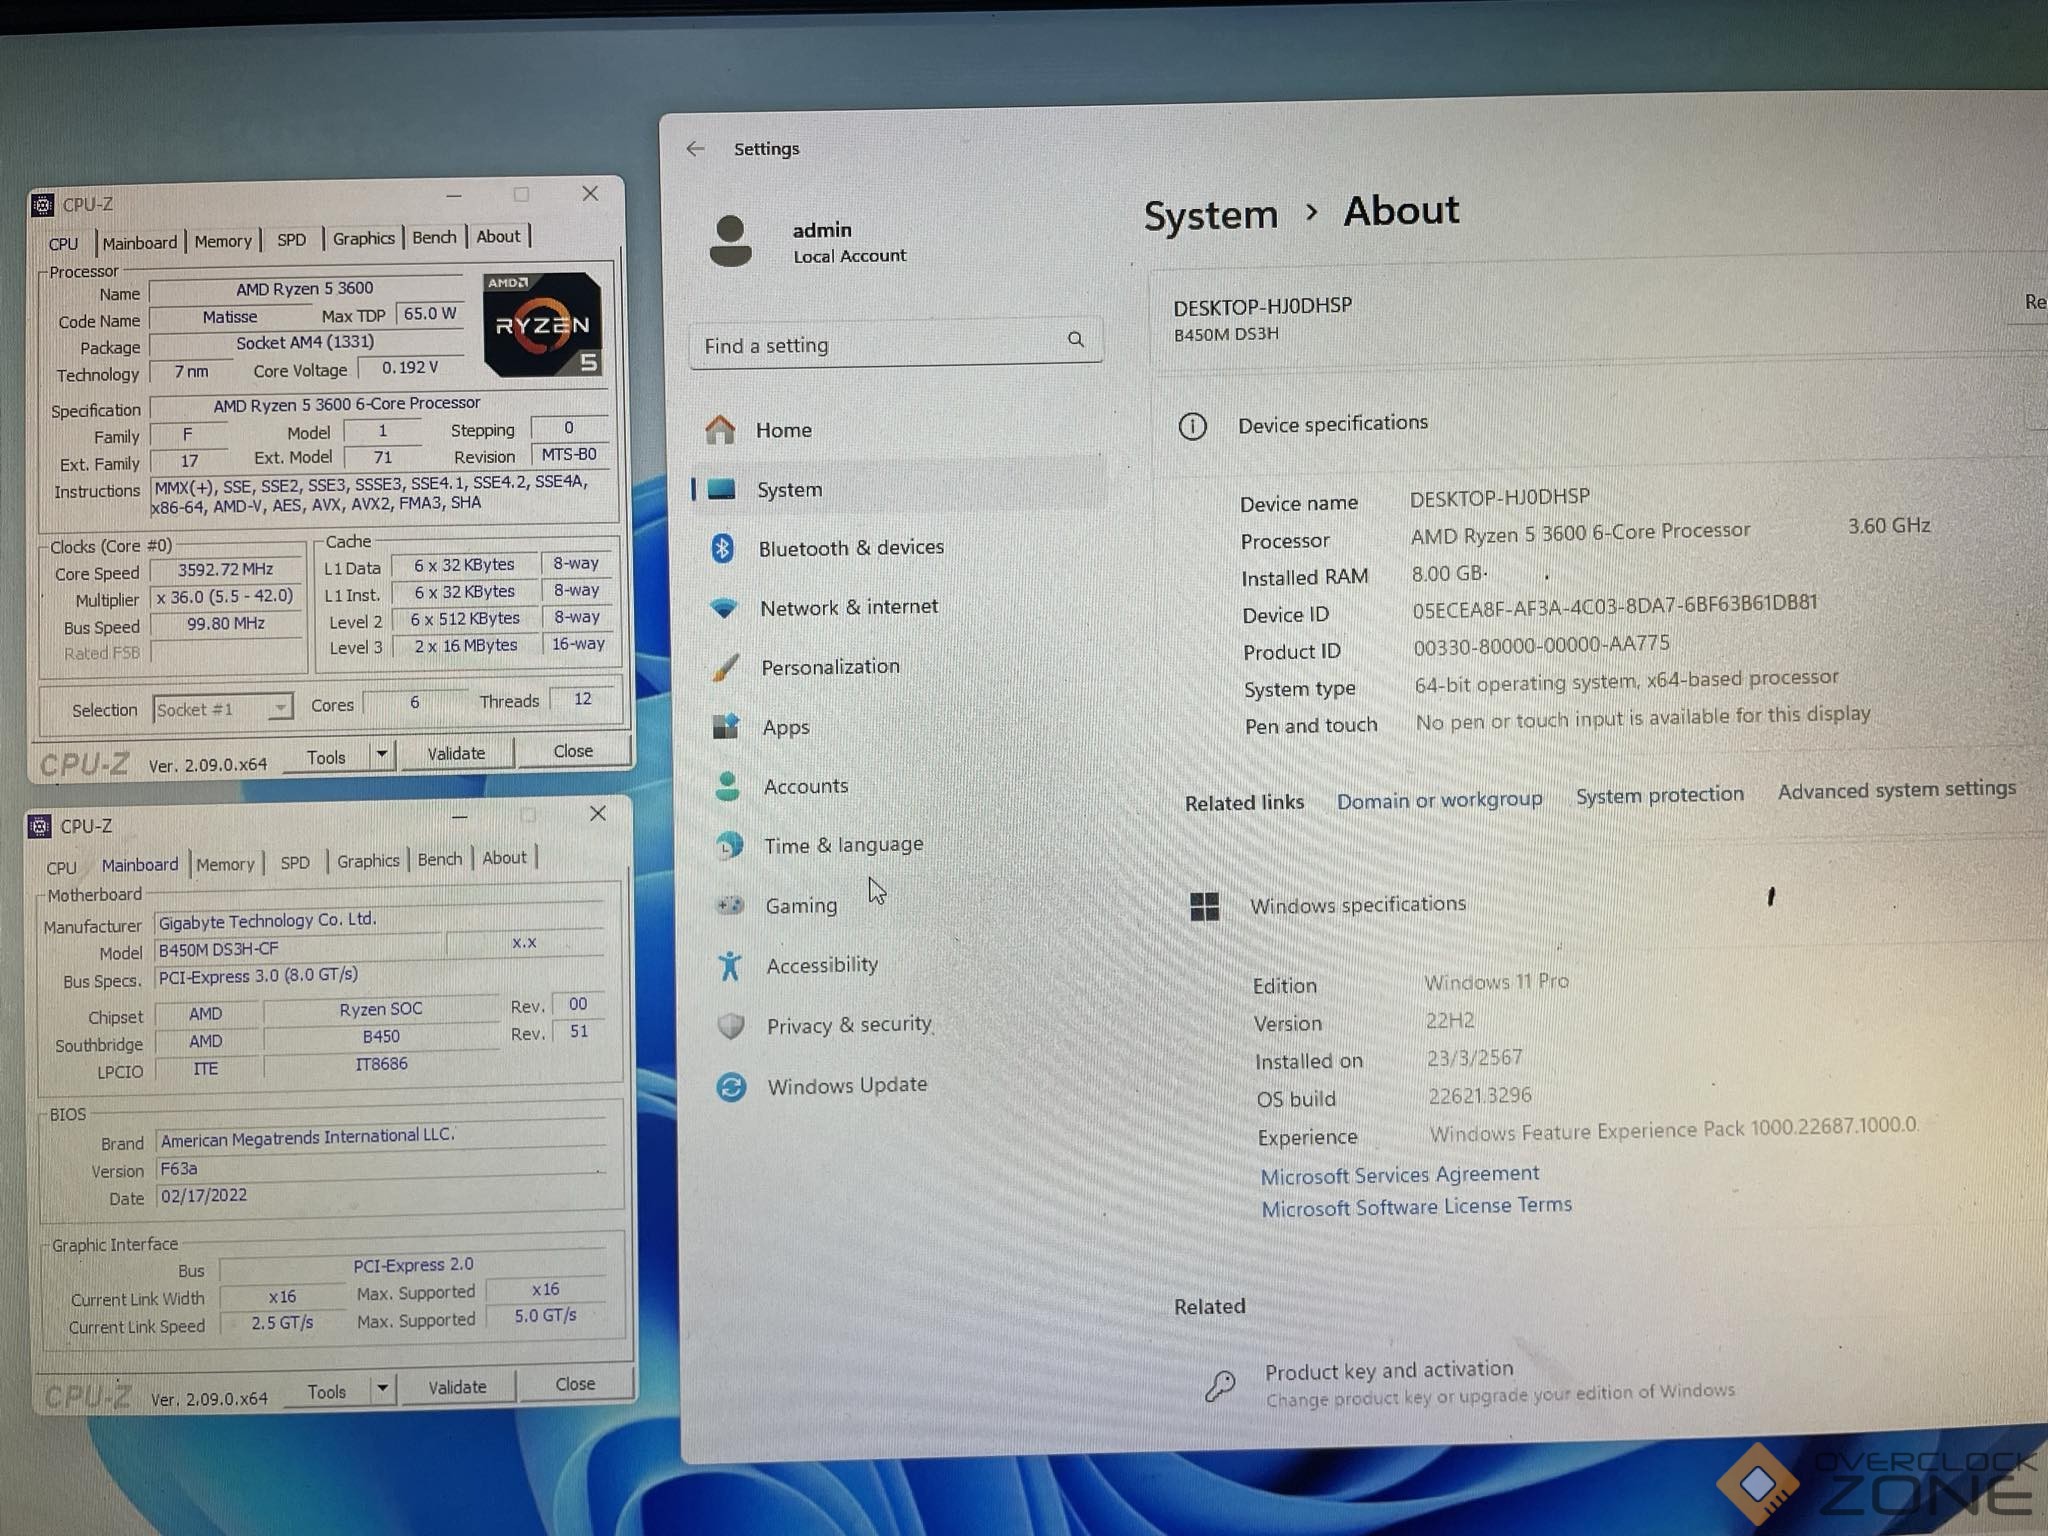
Task: Click the Accessibility figure icon
Action: point(730,965)
